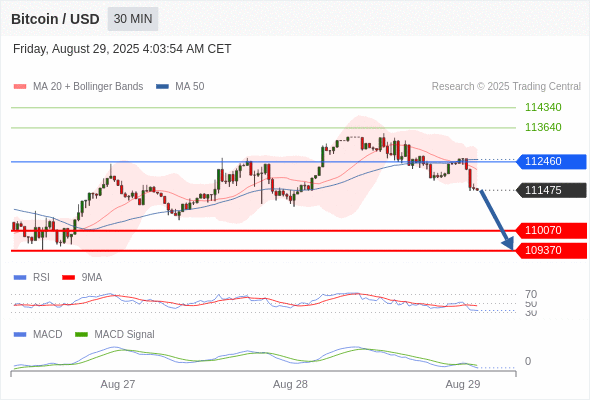Click the MA 50 blue legend swatch

coord(162,87)
